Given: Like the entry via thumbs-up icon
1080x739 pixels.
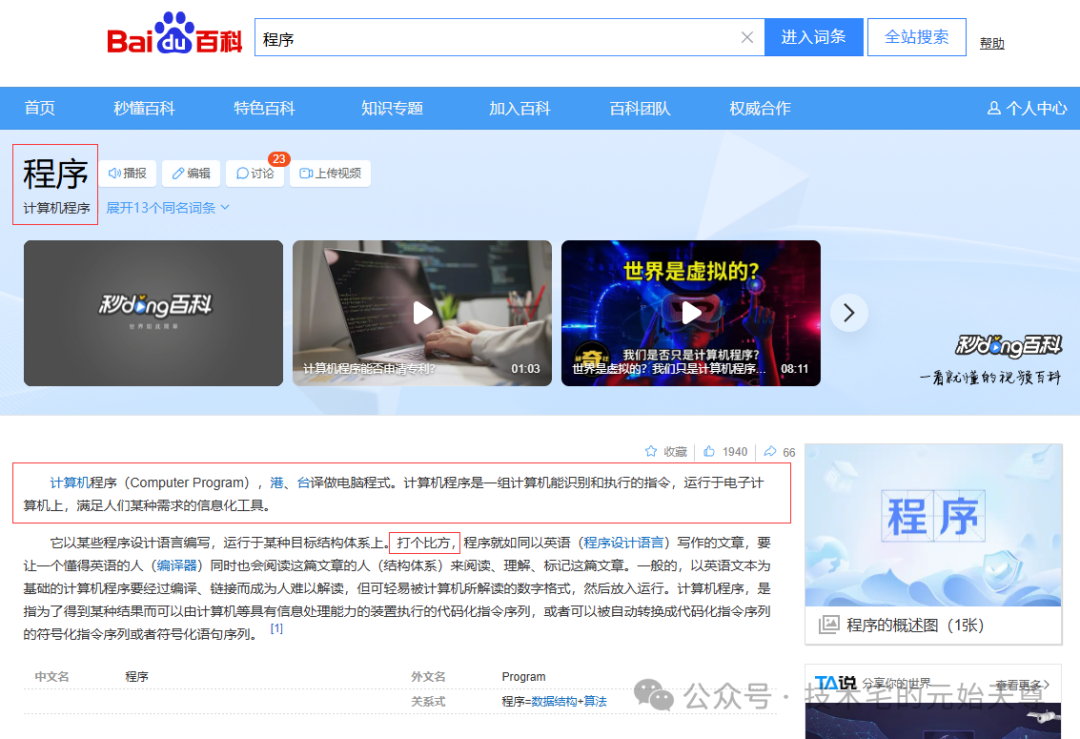Looking at the screenshot, I should click(x=710, y=451).
